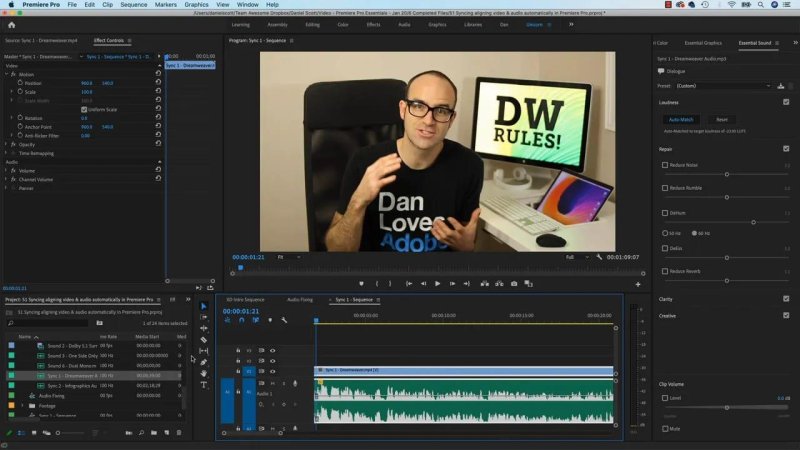Select the Razor tool
Image resolution: width=800 pixels, height=450 pixels.
click(204, 340)
